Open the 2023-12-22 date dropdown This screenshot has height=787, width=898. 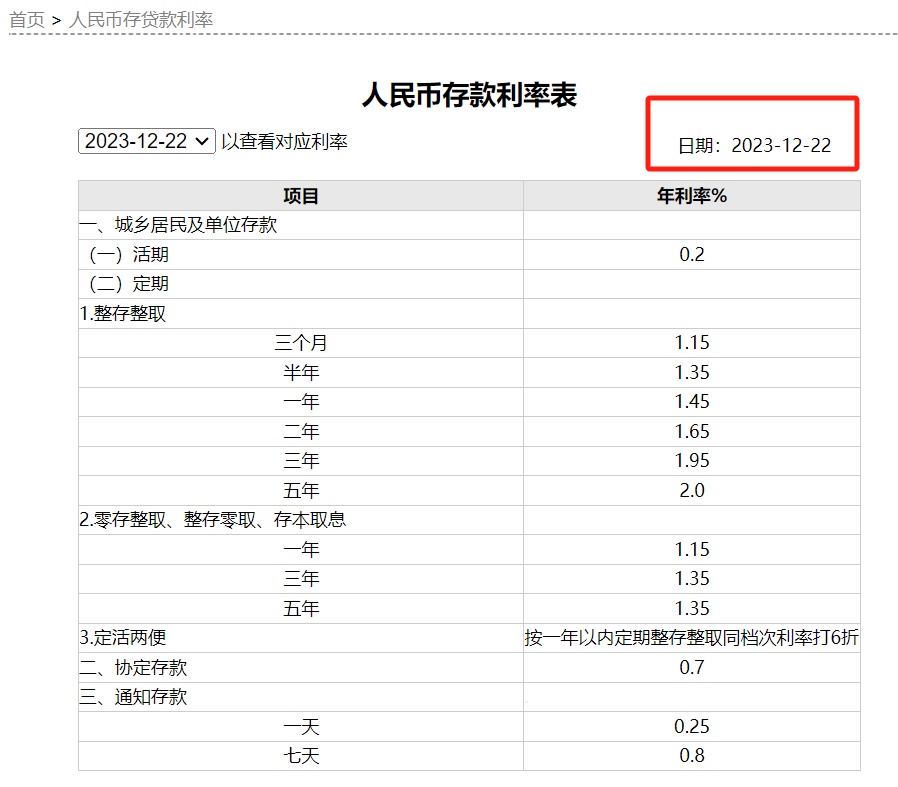point(145,140)
